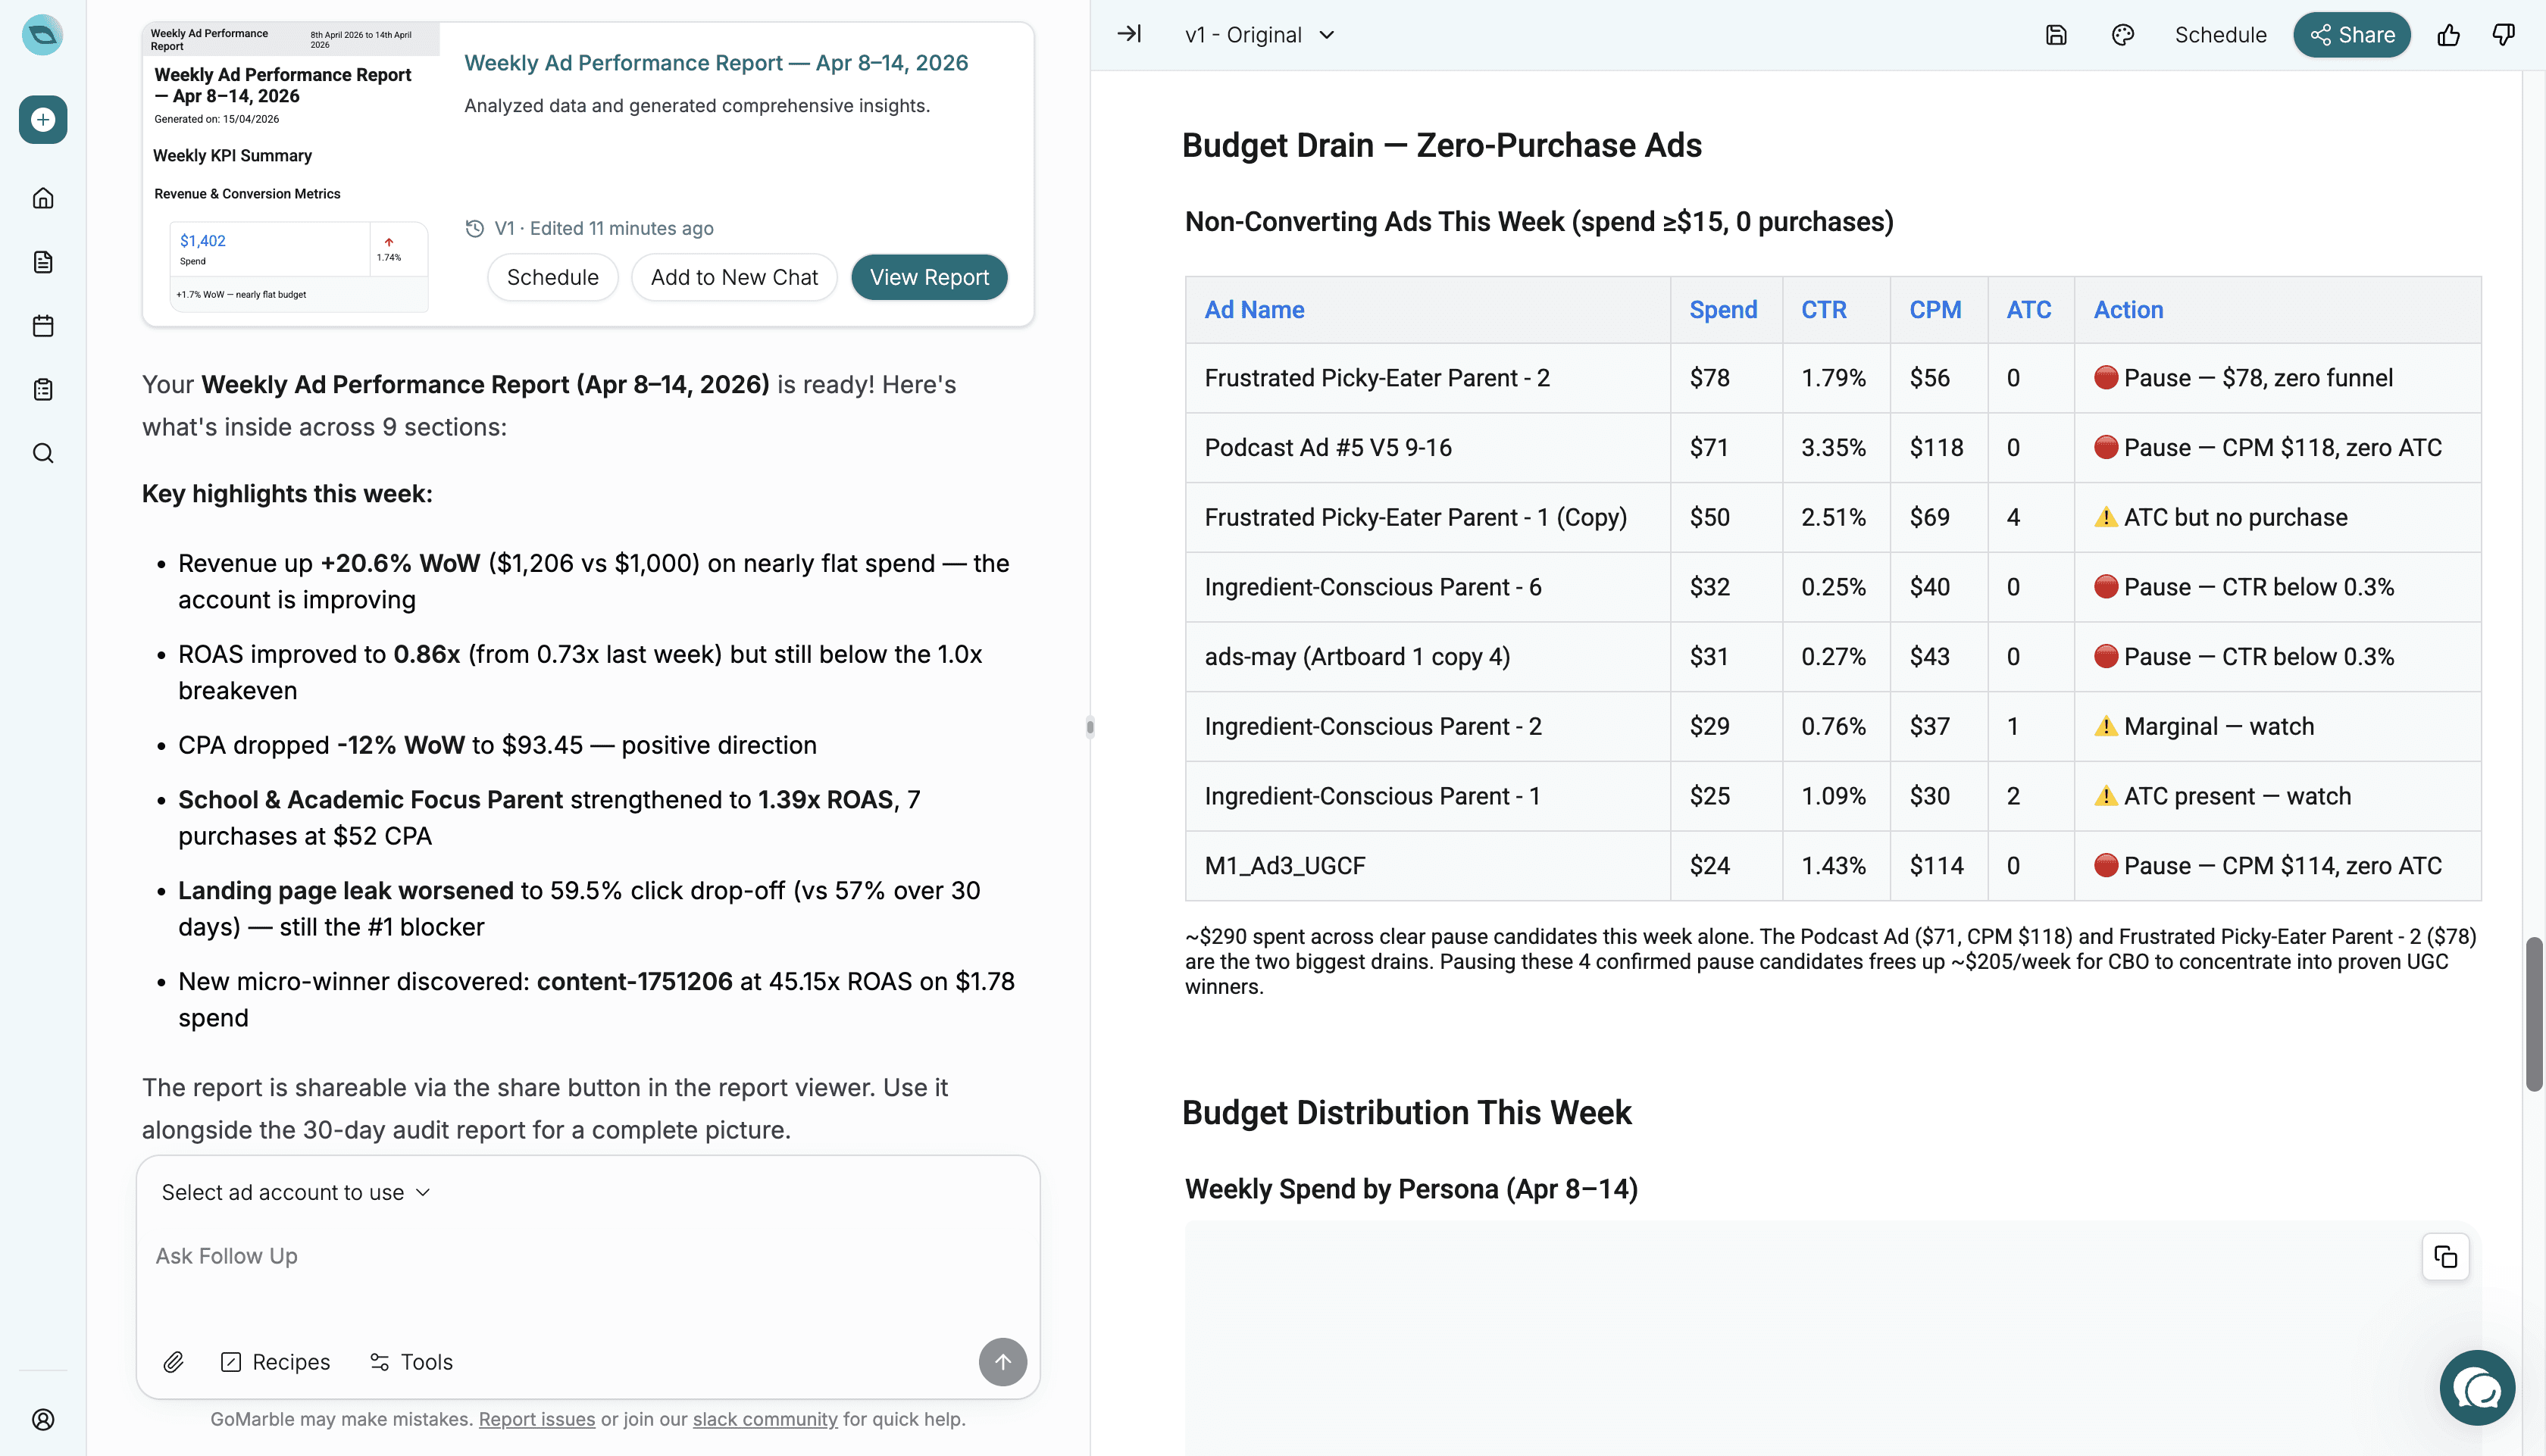Click the save report icon
2546x1456 pixels.
[x=2056, y=35]
